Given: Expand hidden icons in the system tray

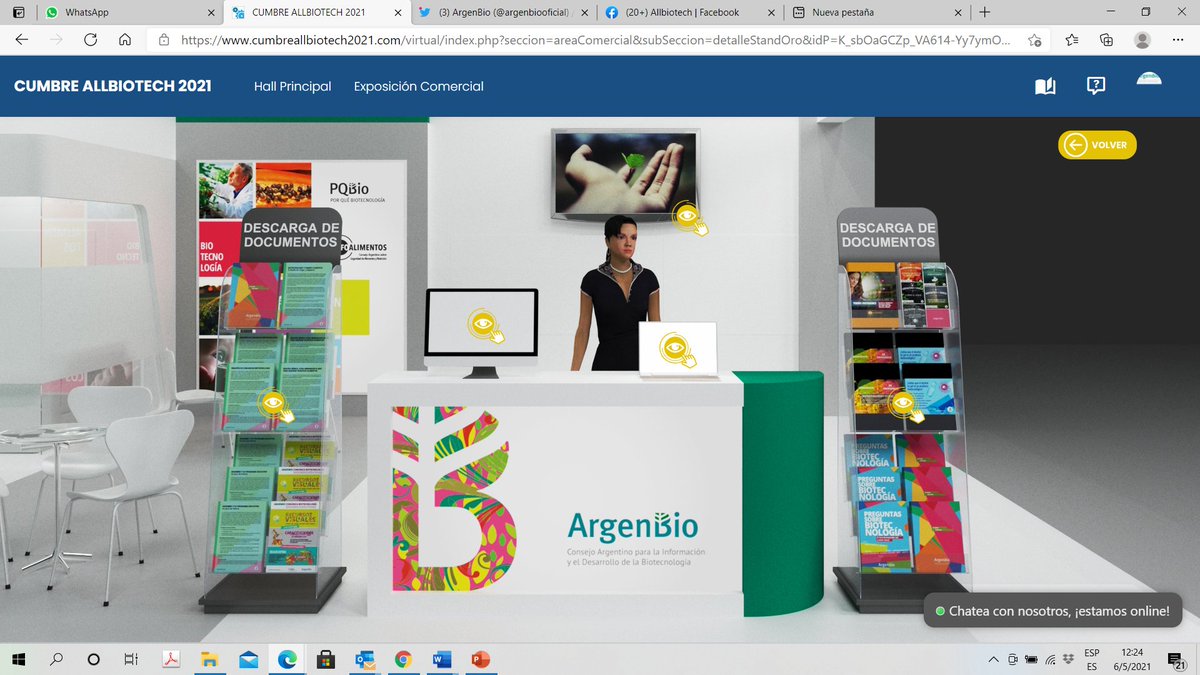Looking at the screenshot, I should click(993, 659).
